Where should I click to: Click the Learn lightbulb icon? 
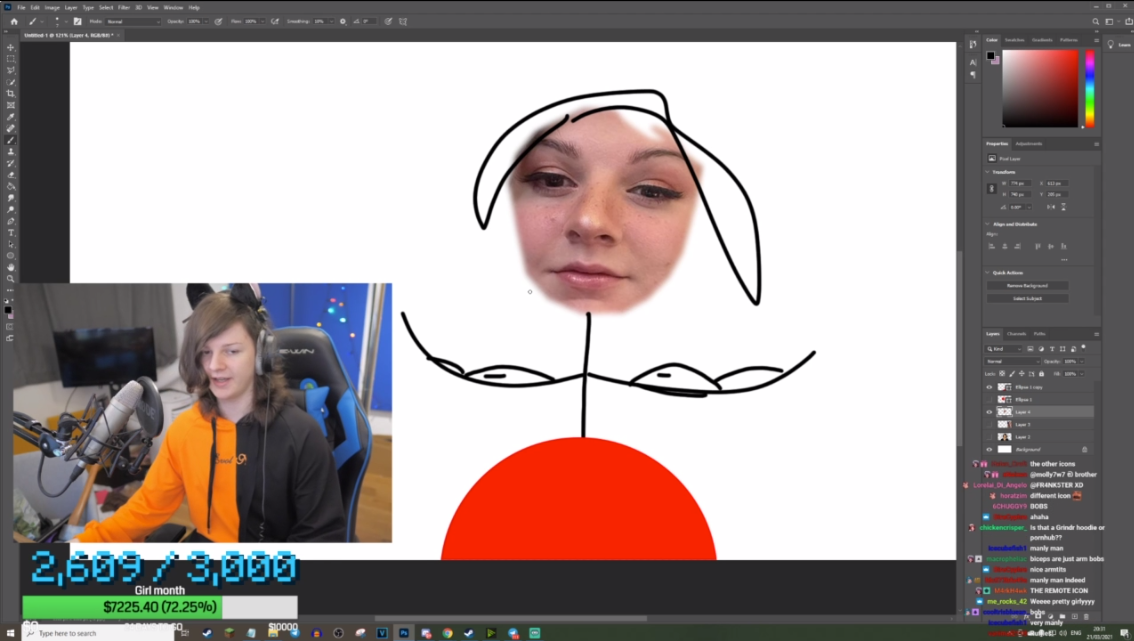(1111, 45)
